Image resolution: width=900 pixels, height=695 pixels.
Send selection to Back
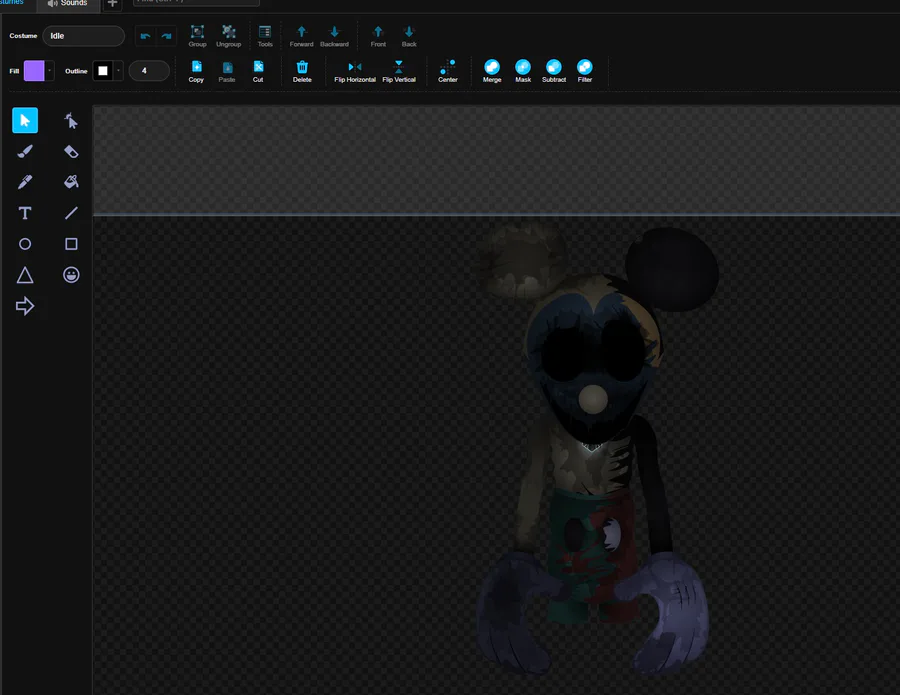click(x=409, y=36)
